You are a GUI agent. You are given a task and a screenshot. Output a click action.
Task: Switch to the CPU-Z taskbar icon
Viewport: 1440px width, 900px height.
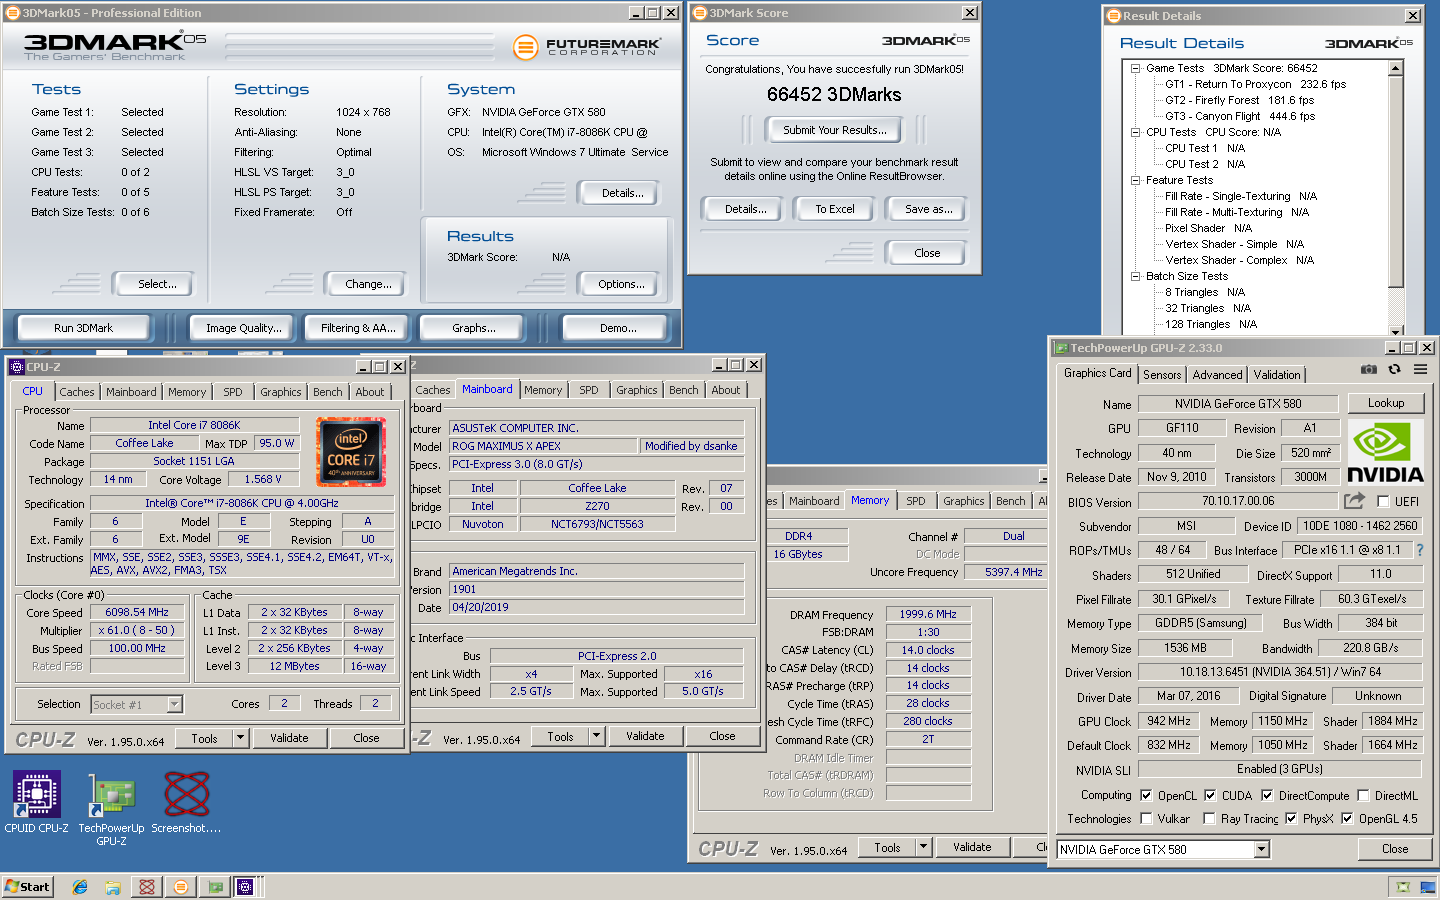pyautogui.click(x=245, y=887)
